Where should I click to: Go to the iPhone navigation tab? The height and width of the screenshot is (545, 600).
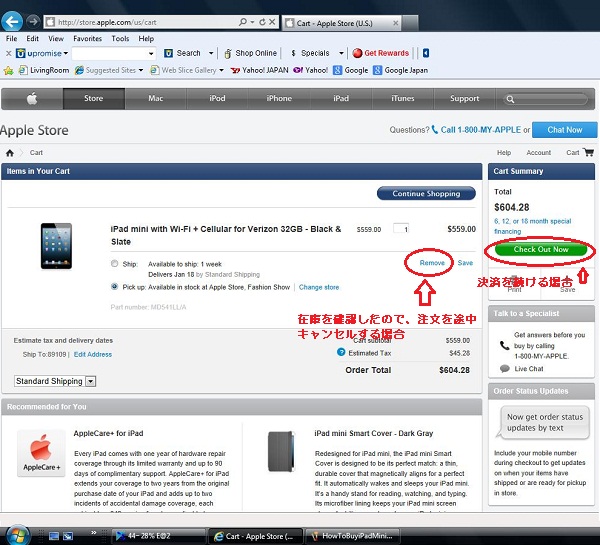279,98
